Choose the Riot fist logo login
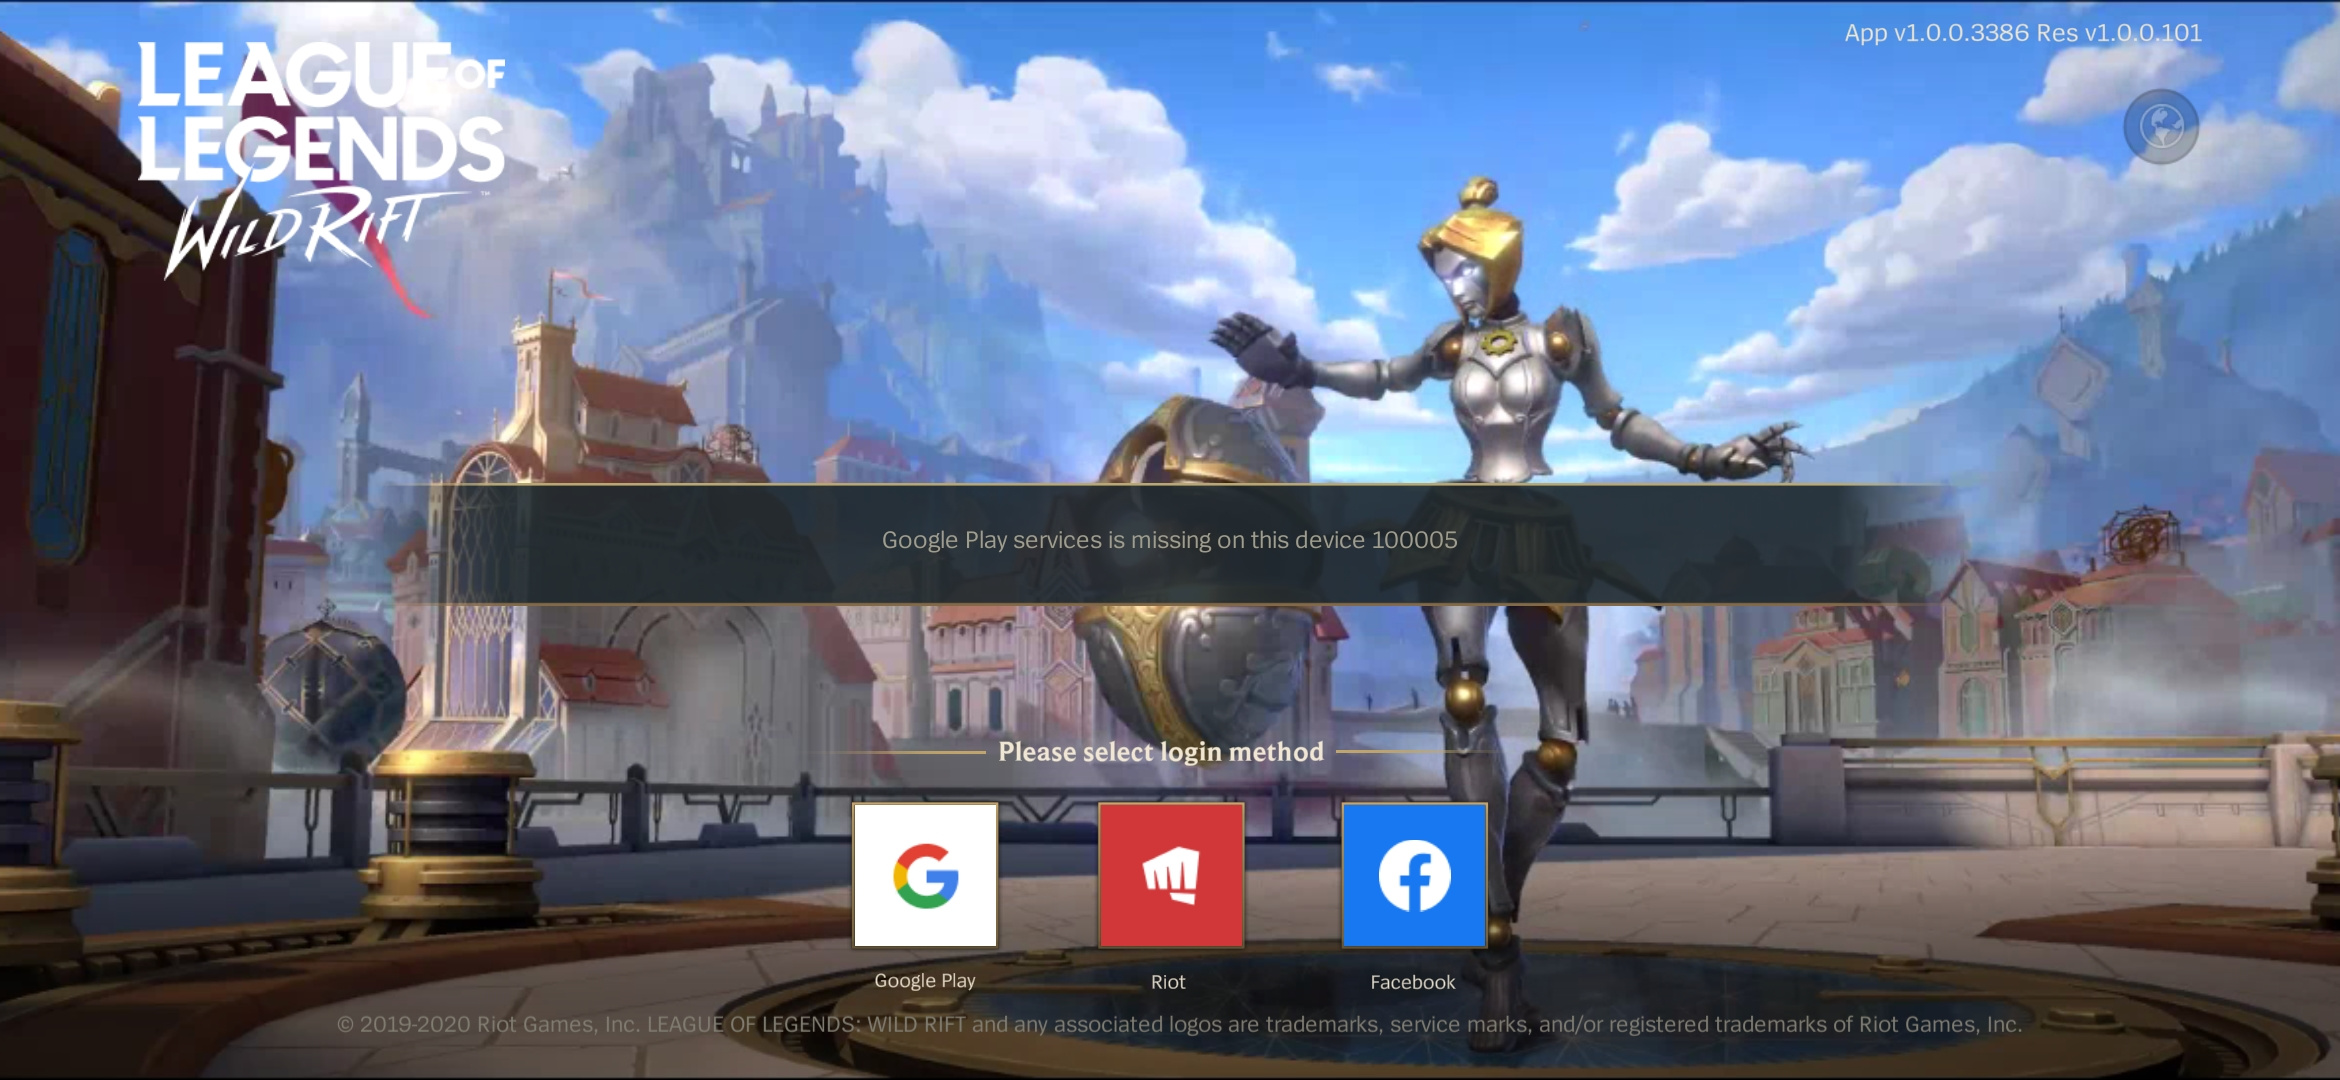 click(x=1171, y=875)
